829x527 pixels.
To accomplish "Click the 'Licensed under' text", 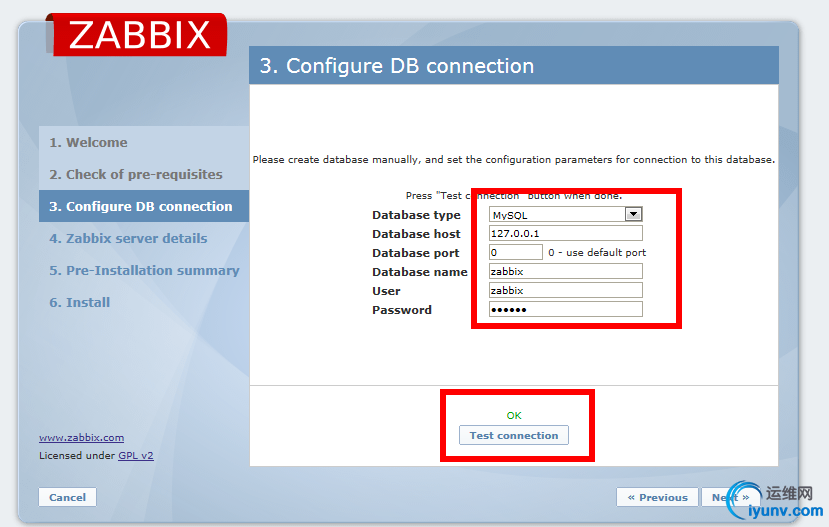I will (77, 455).
